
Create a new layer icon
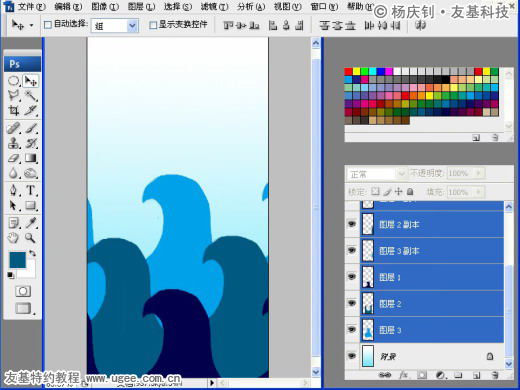pyautogui.click(x=477, y=375)
